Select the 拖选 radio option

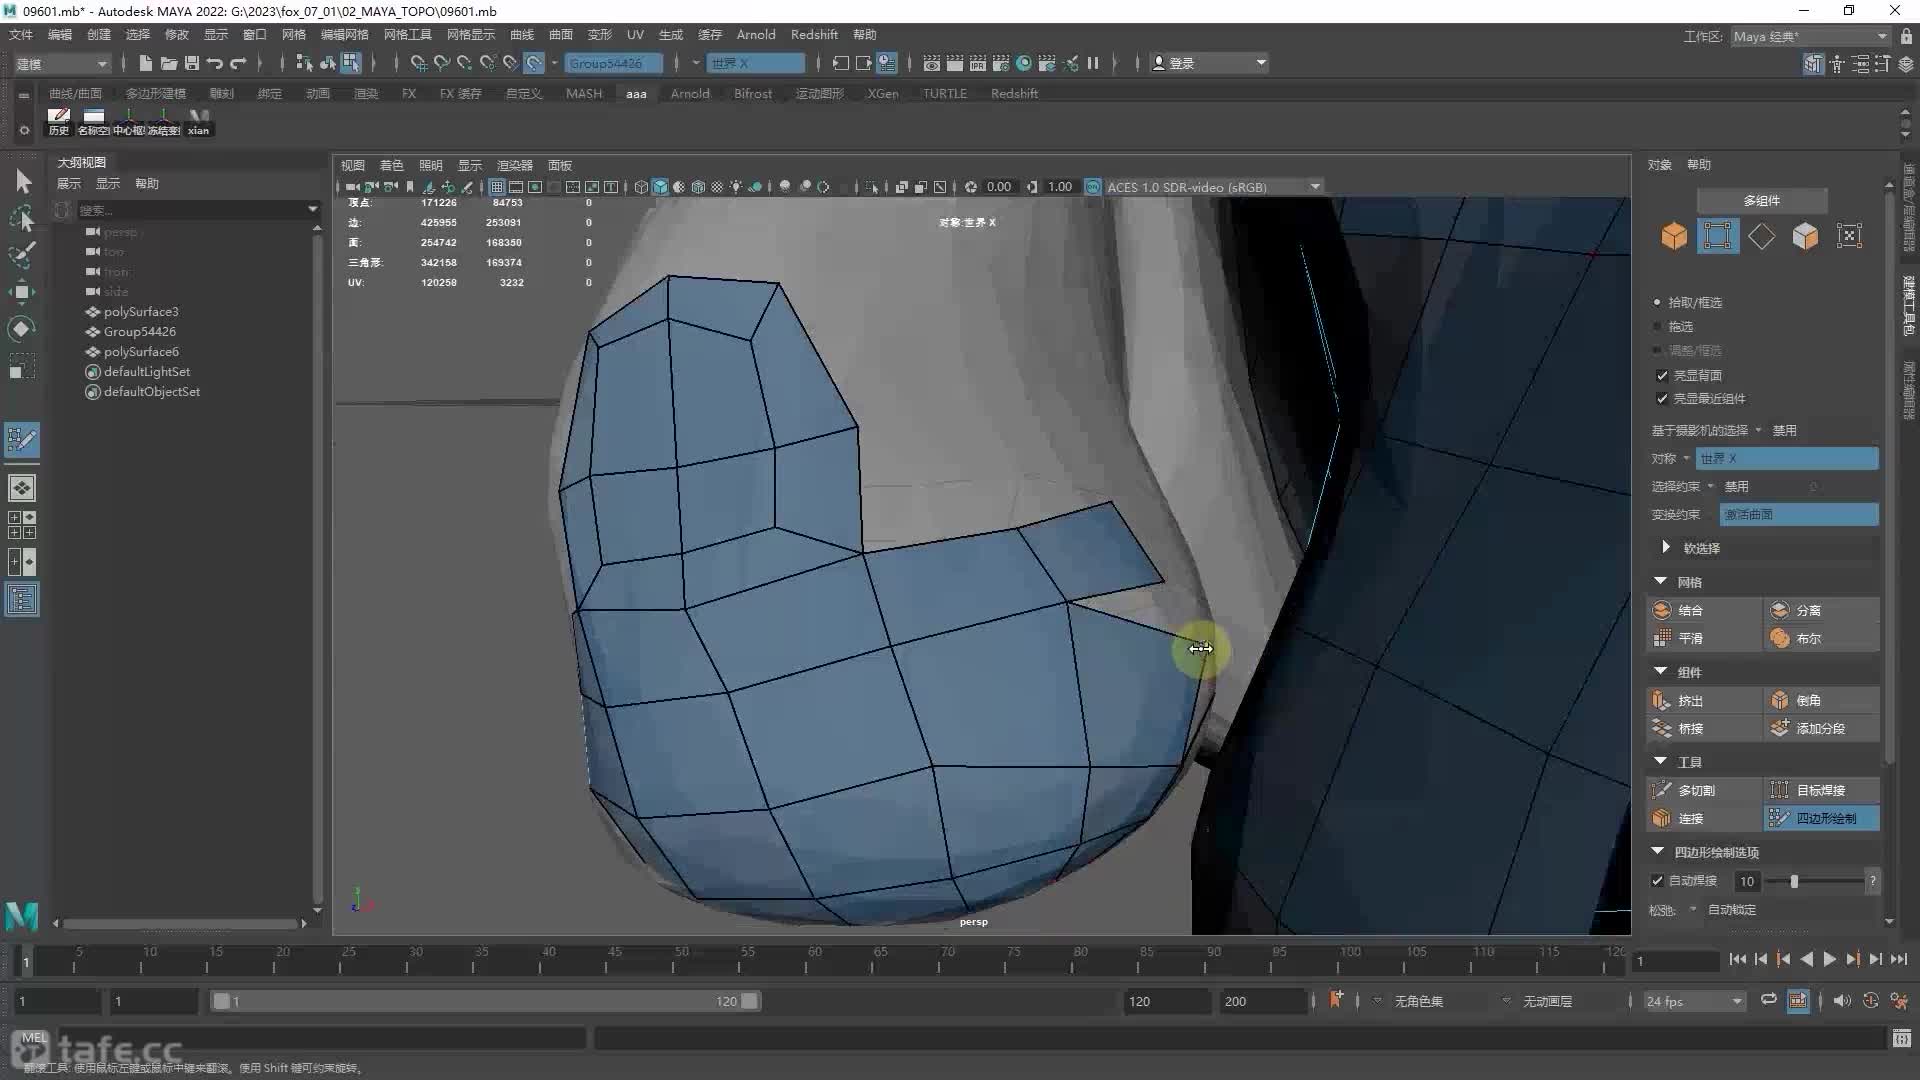click(1657, 327)
